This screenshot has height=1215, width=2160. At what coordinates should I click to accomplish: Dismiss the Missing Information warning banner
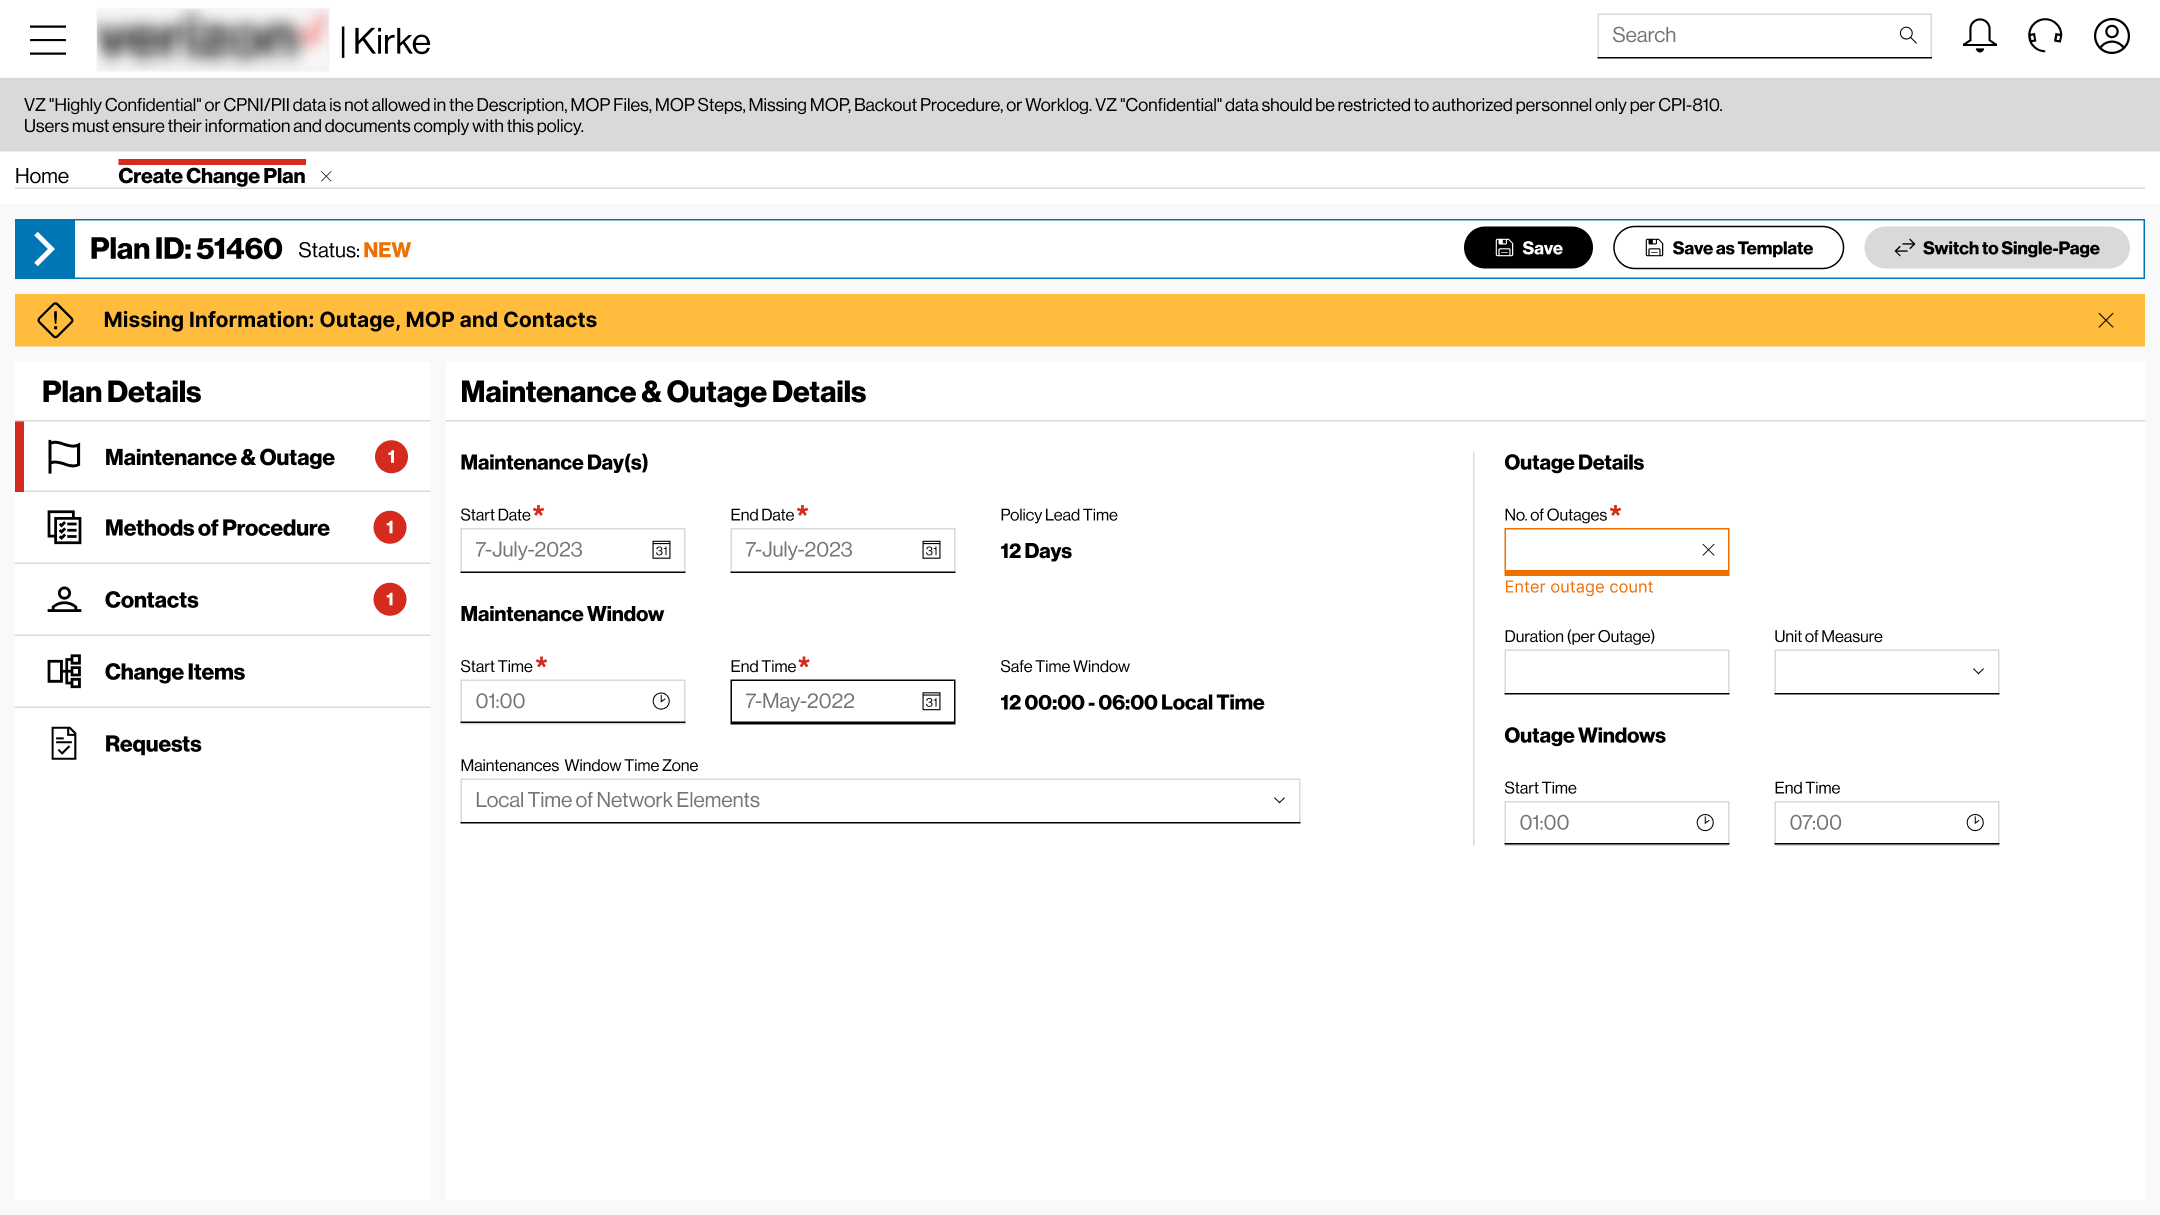click(2106, 320)
